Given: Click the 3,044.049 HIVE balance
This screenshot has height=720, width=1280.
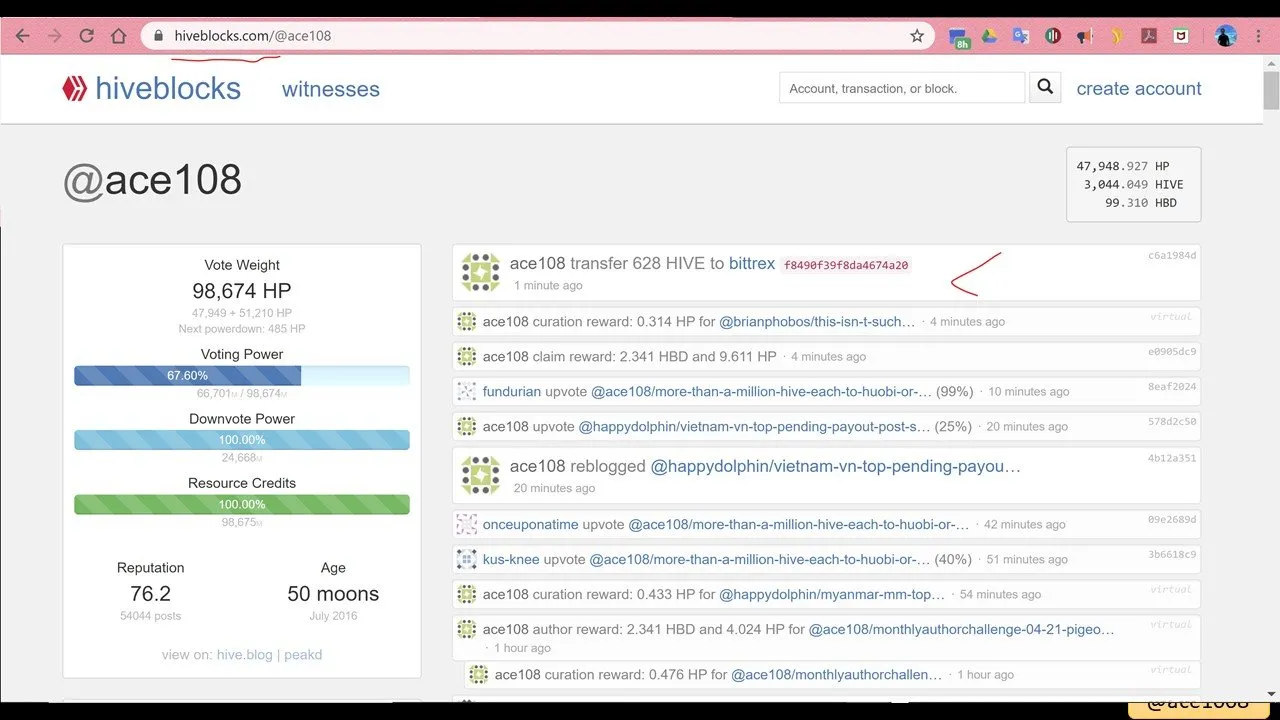Looking at the screenshot, I should tap(1133, 185).
